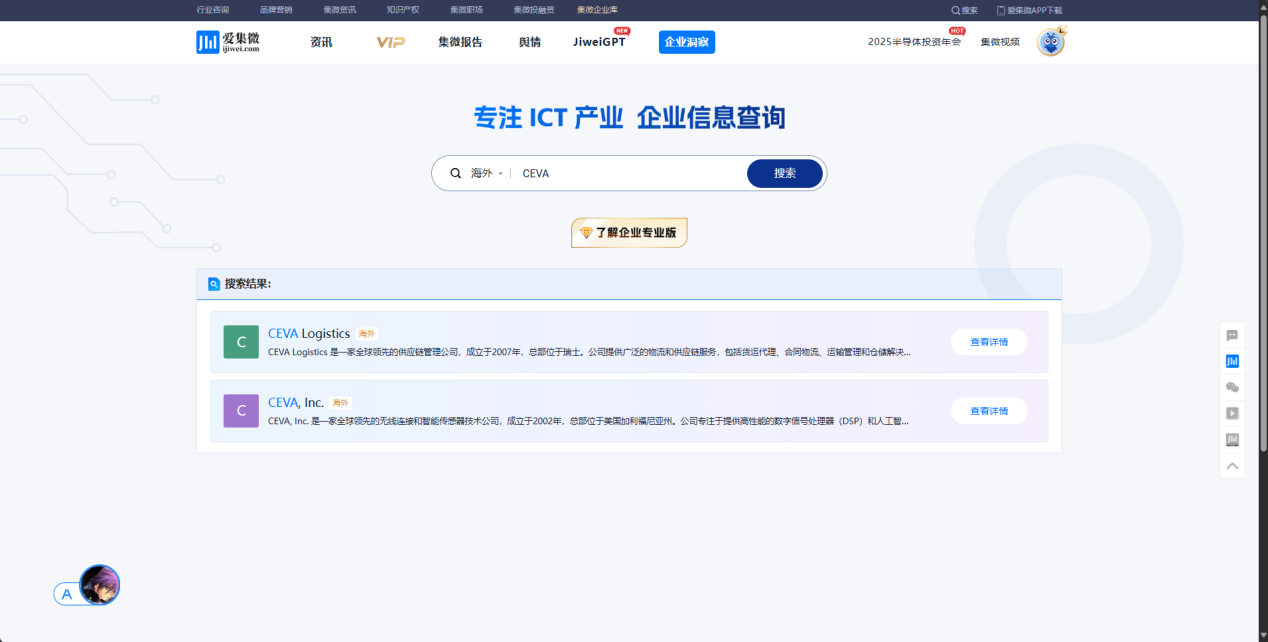
Task: Open the WeChat sidebar icon
Action: 1232,387
